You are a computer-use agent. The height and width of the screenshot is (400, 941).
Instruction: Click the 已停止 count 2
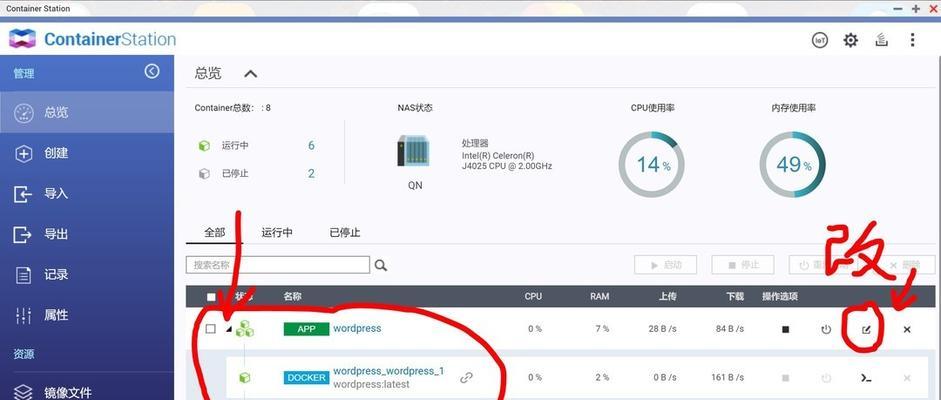point(311,173)
